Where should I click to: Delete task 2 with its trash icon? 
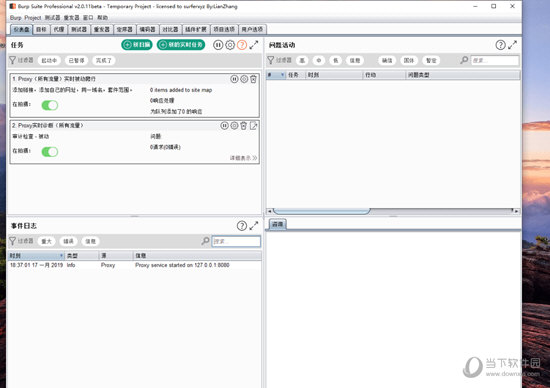(243, 126)
